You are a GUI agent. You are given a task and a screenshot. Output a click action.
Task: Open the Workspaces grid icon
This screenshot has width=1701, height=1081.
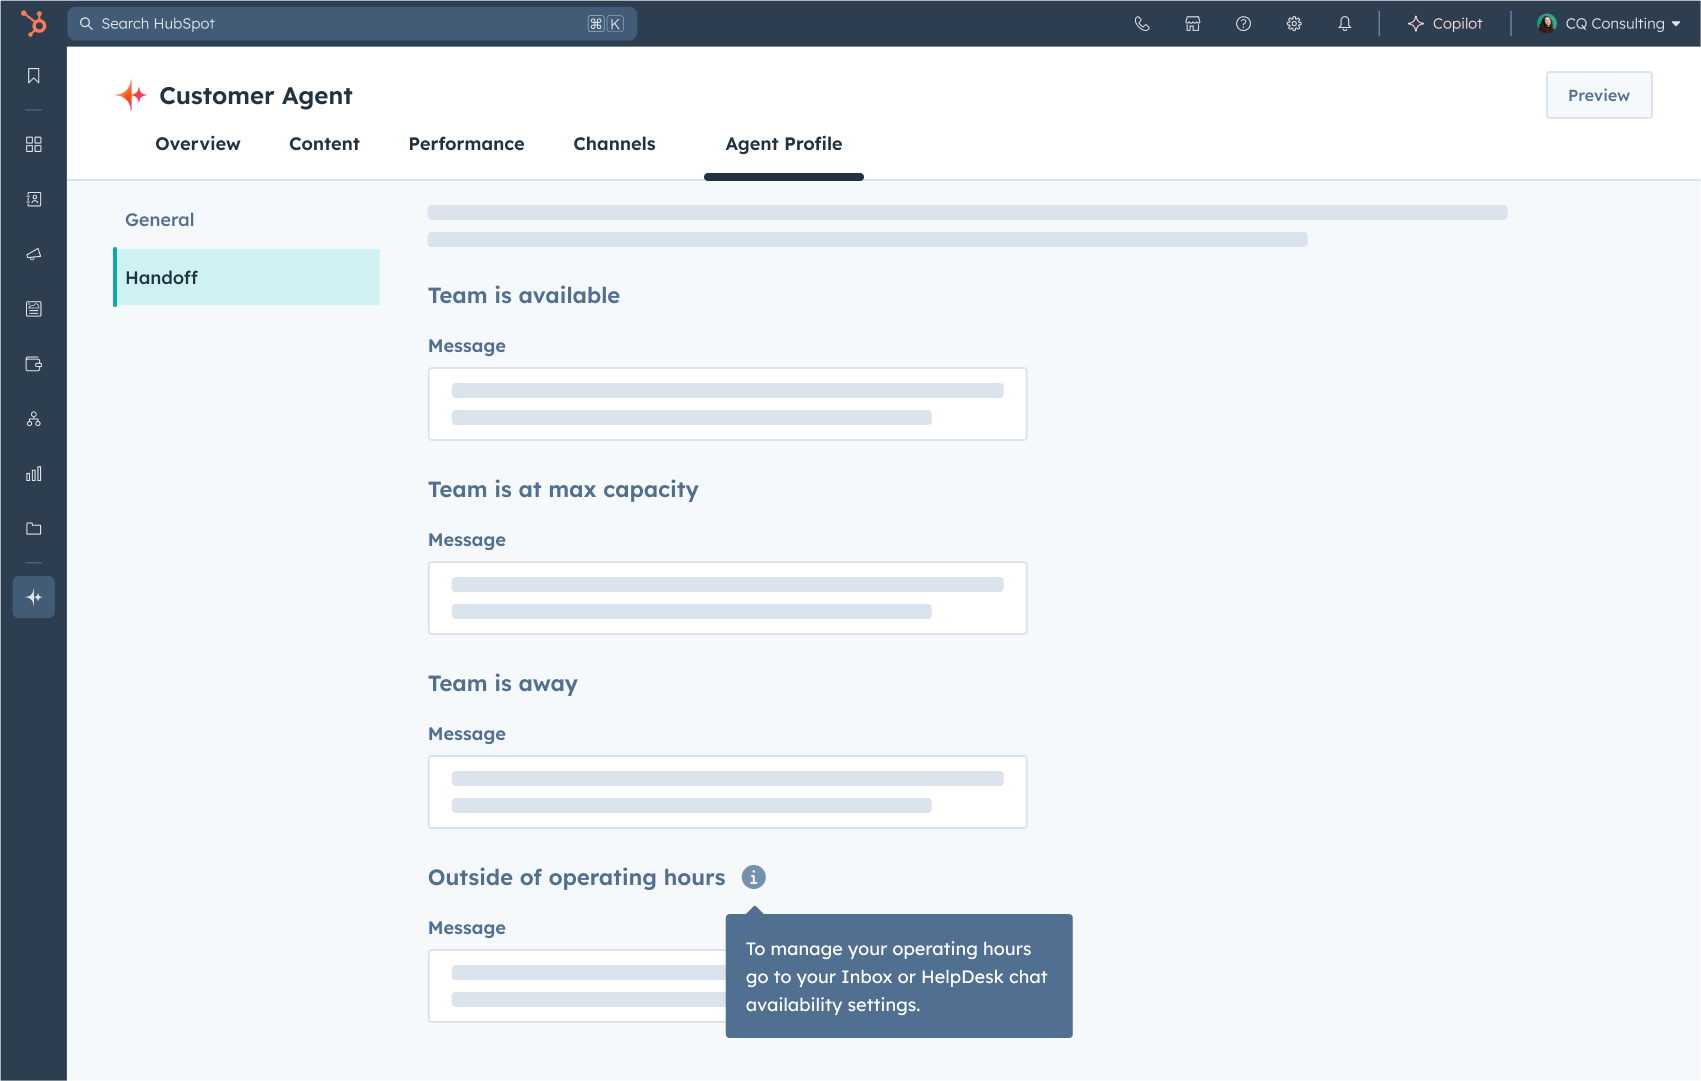(34, 144)
